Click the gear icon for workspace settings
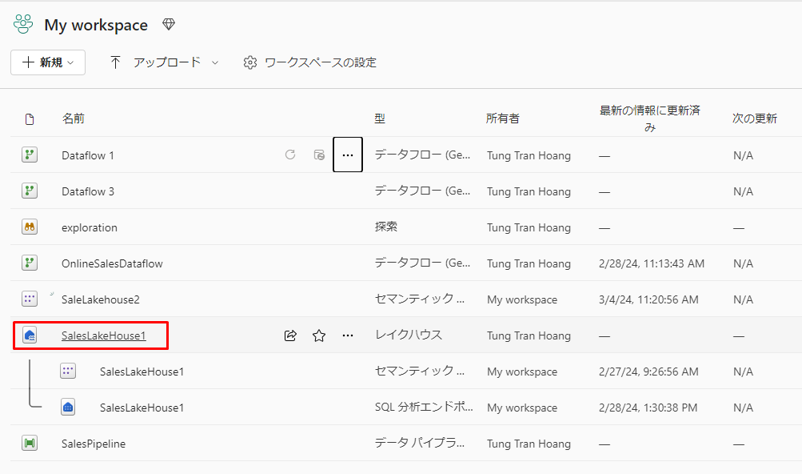This screenshot has height=474, width=802. 250,62
